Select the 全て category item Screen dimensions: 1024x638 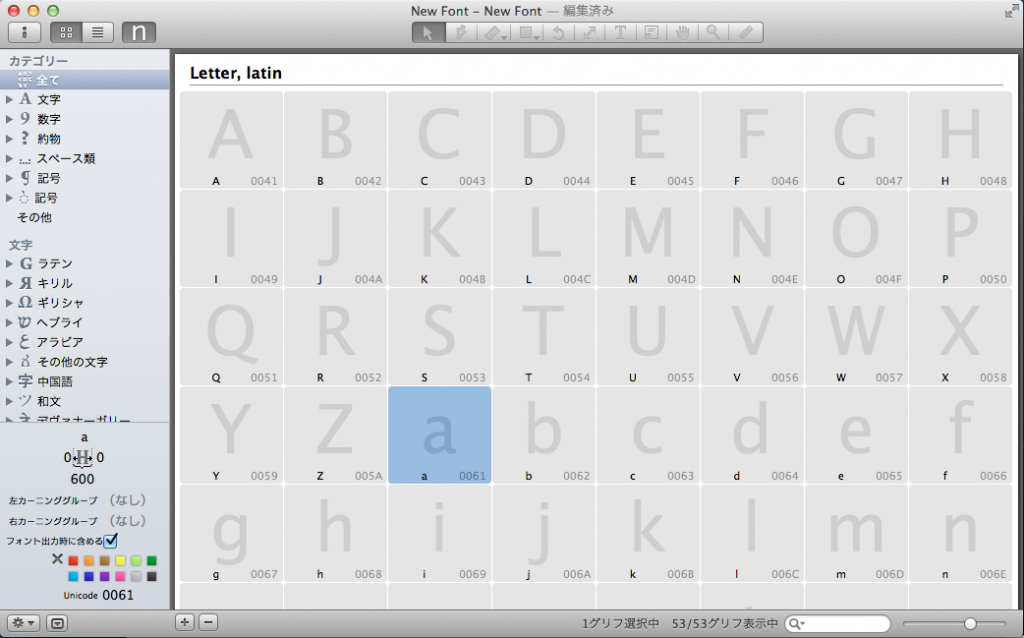tap(48, 80)
